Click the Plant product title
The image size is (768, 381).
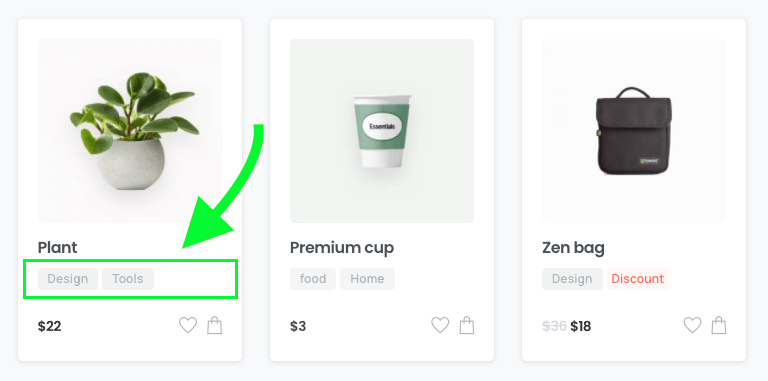point(57,247)
